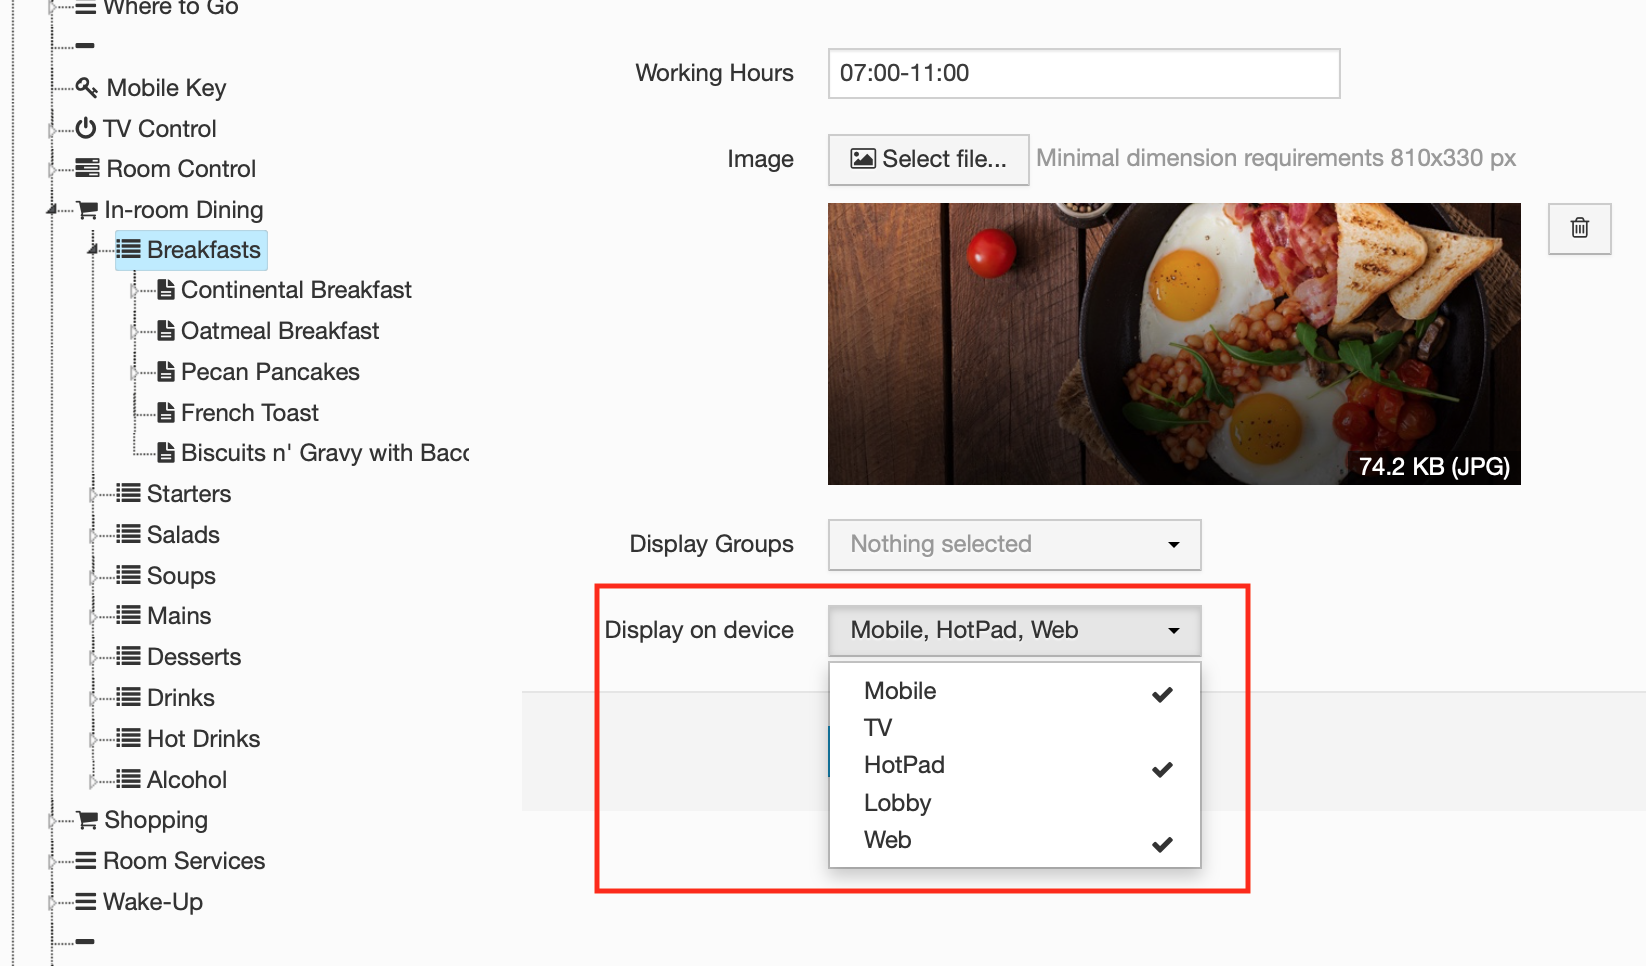Click the Salads list icon
The image size is (1646, 966).
tap(128, 534)
